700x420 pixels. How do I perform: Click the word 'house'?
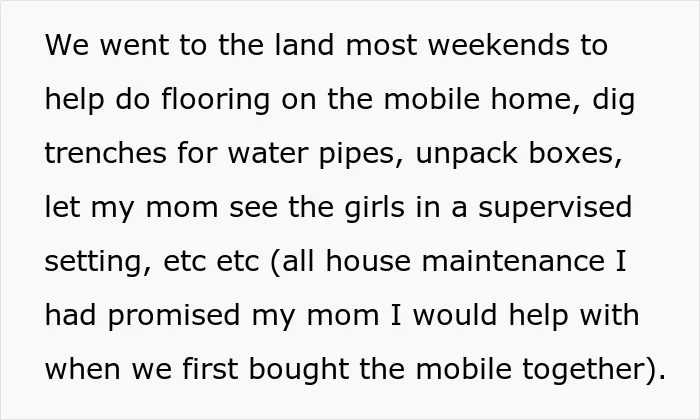click(x=368, y=261)
